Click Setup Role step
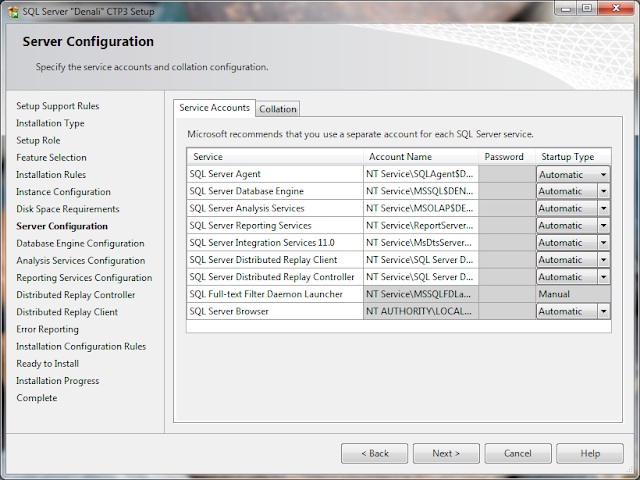640x480 pixels. tap(38, 140)
